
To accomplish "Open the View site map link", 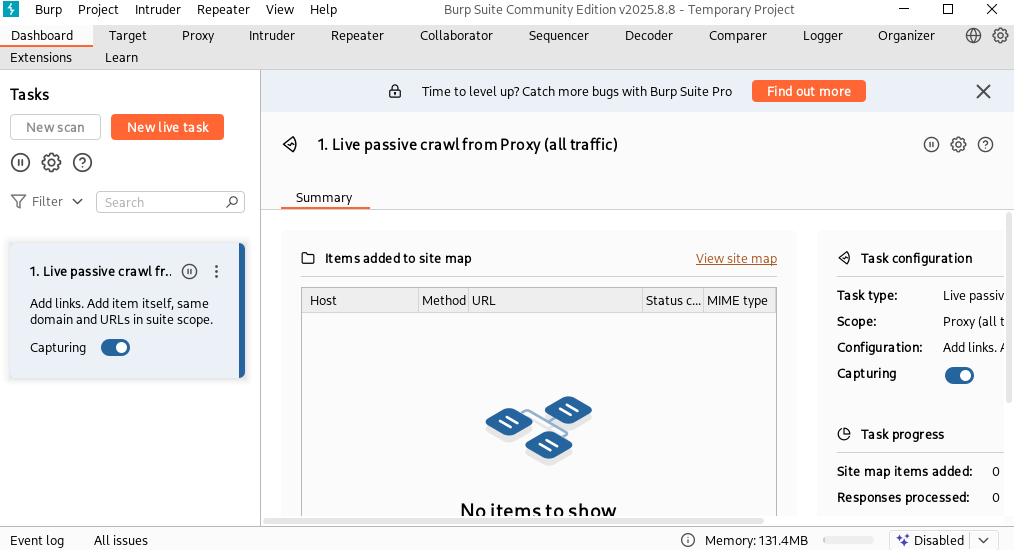I will (x=736, y=258).
